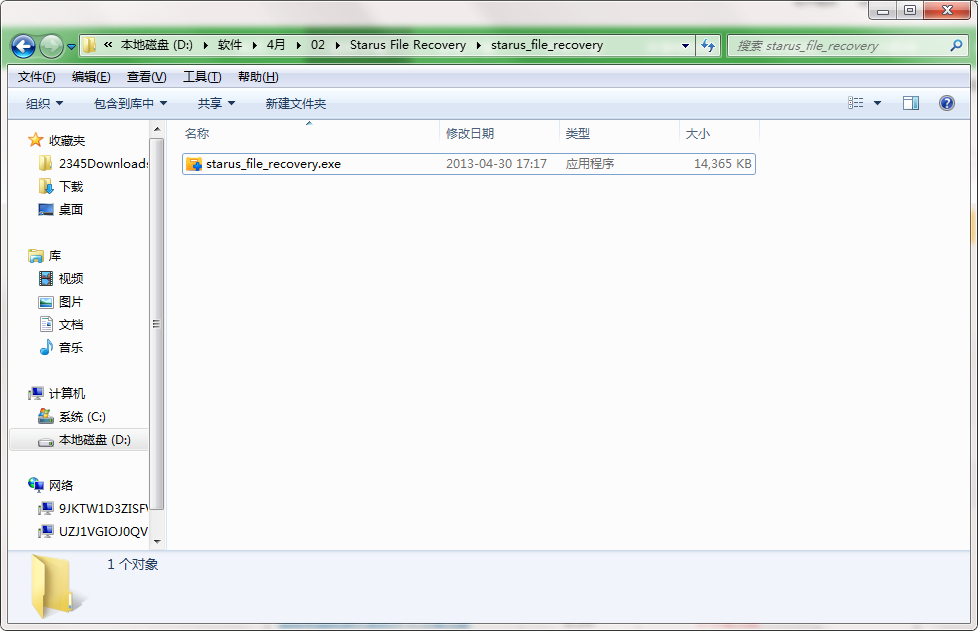
Task: Open the 工具(T) menu
Action: (202, 77)
